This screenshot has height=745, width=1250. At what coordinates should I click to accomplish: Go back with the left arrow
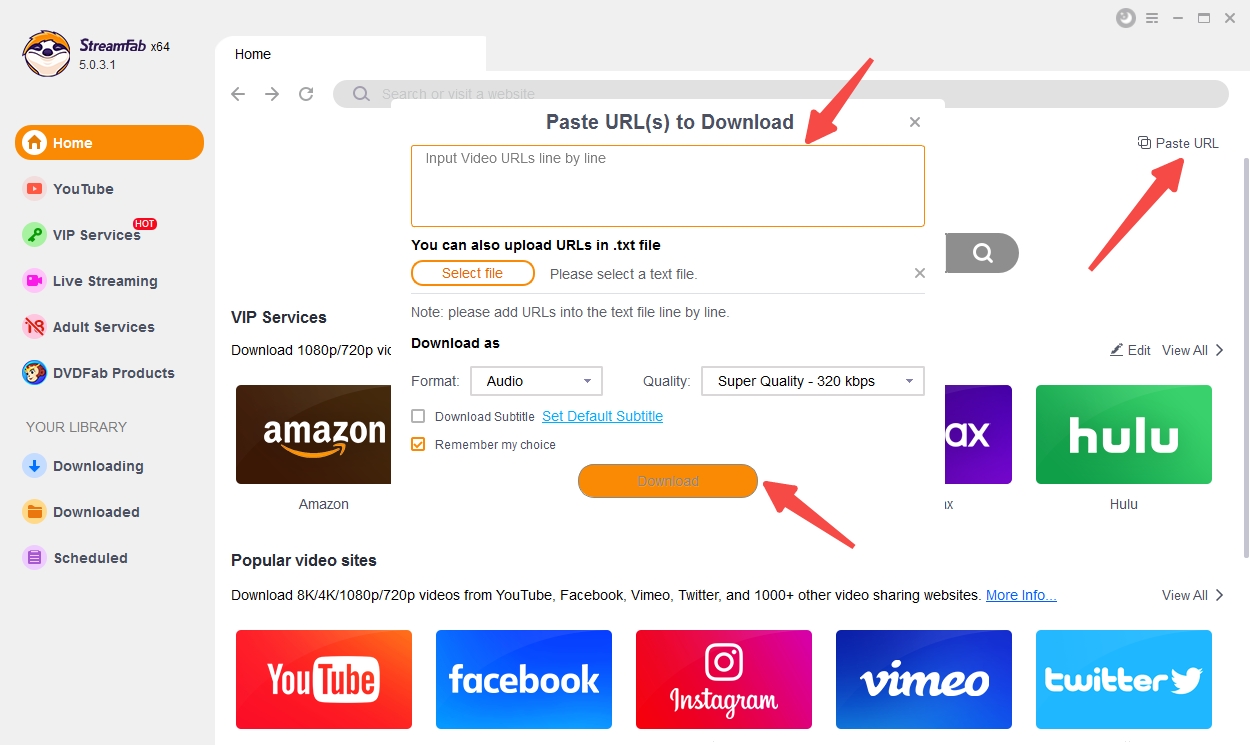[x=238, y=94]
